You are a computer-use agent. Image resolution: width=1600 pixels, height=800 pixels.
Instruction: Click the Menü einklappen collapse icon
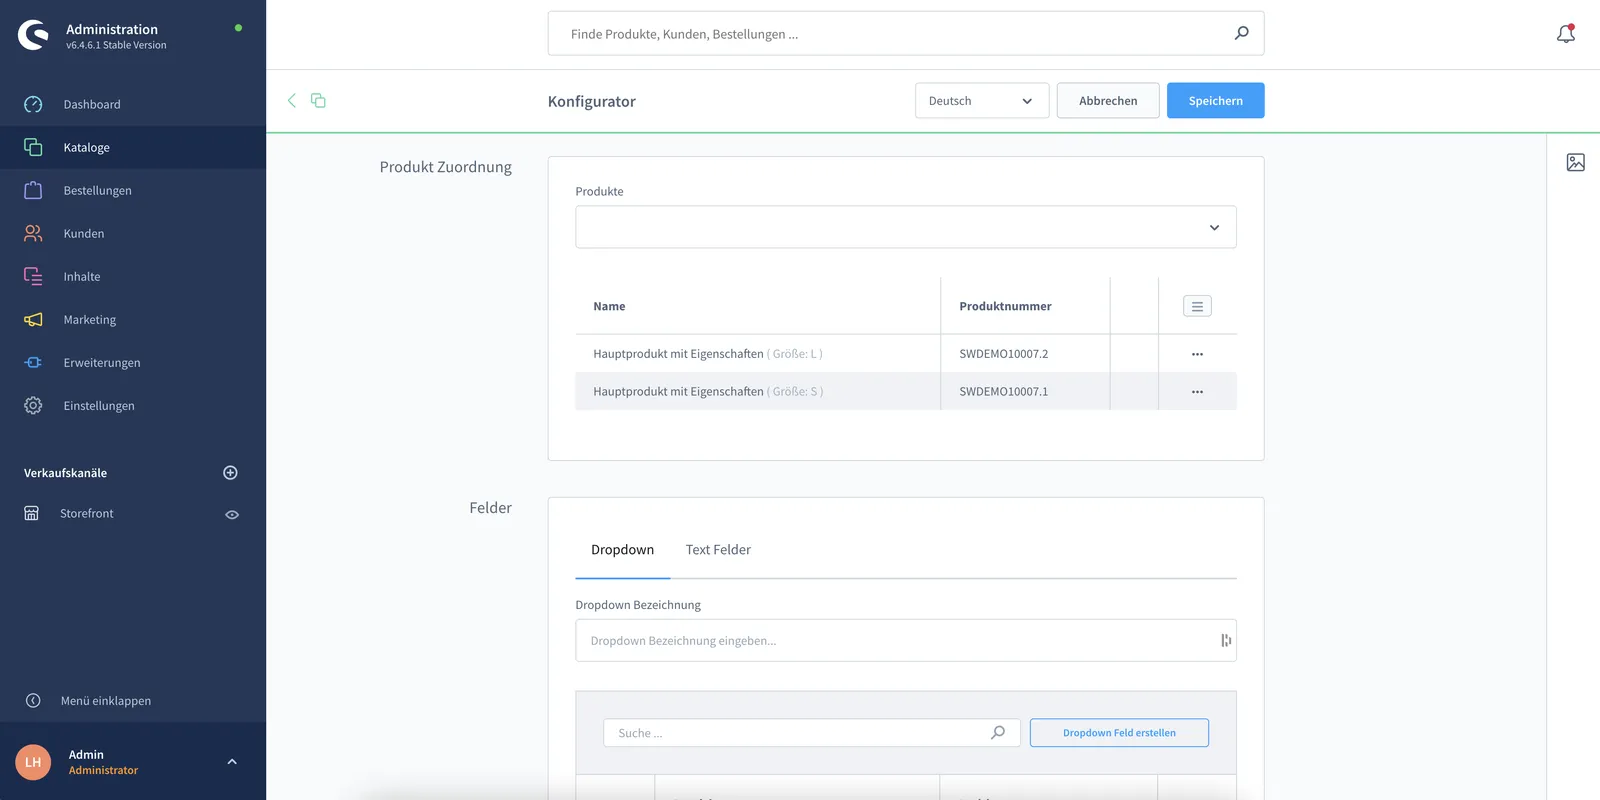point(33,701)
